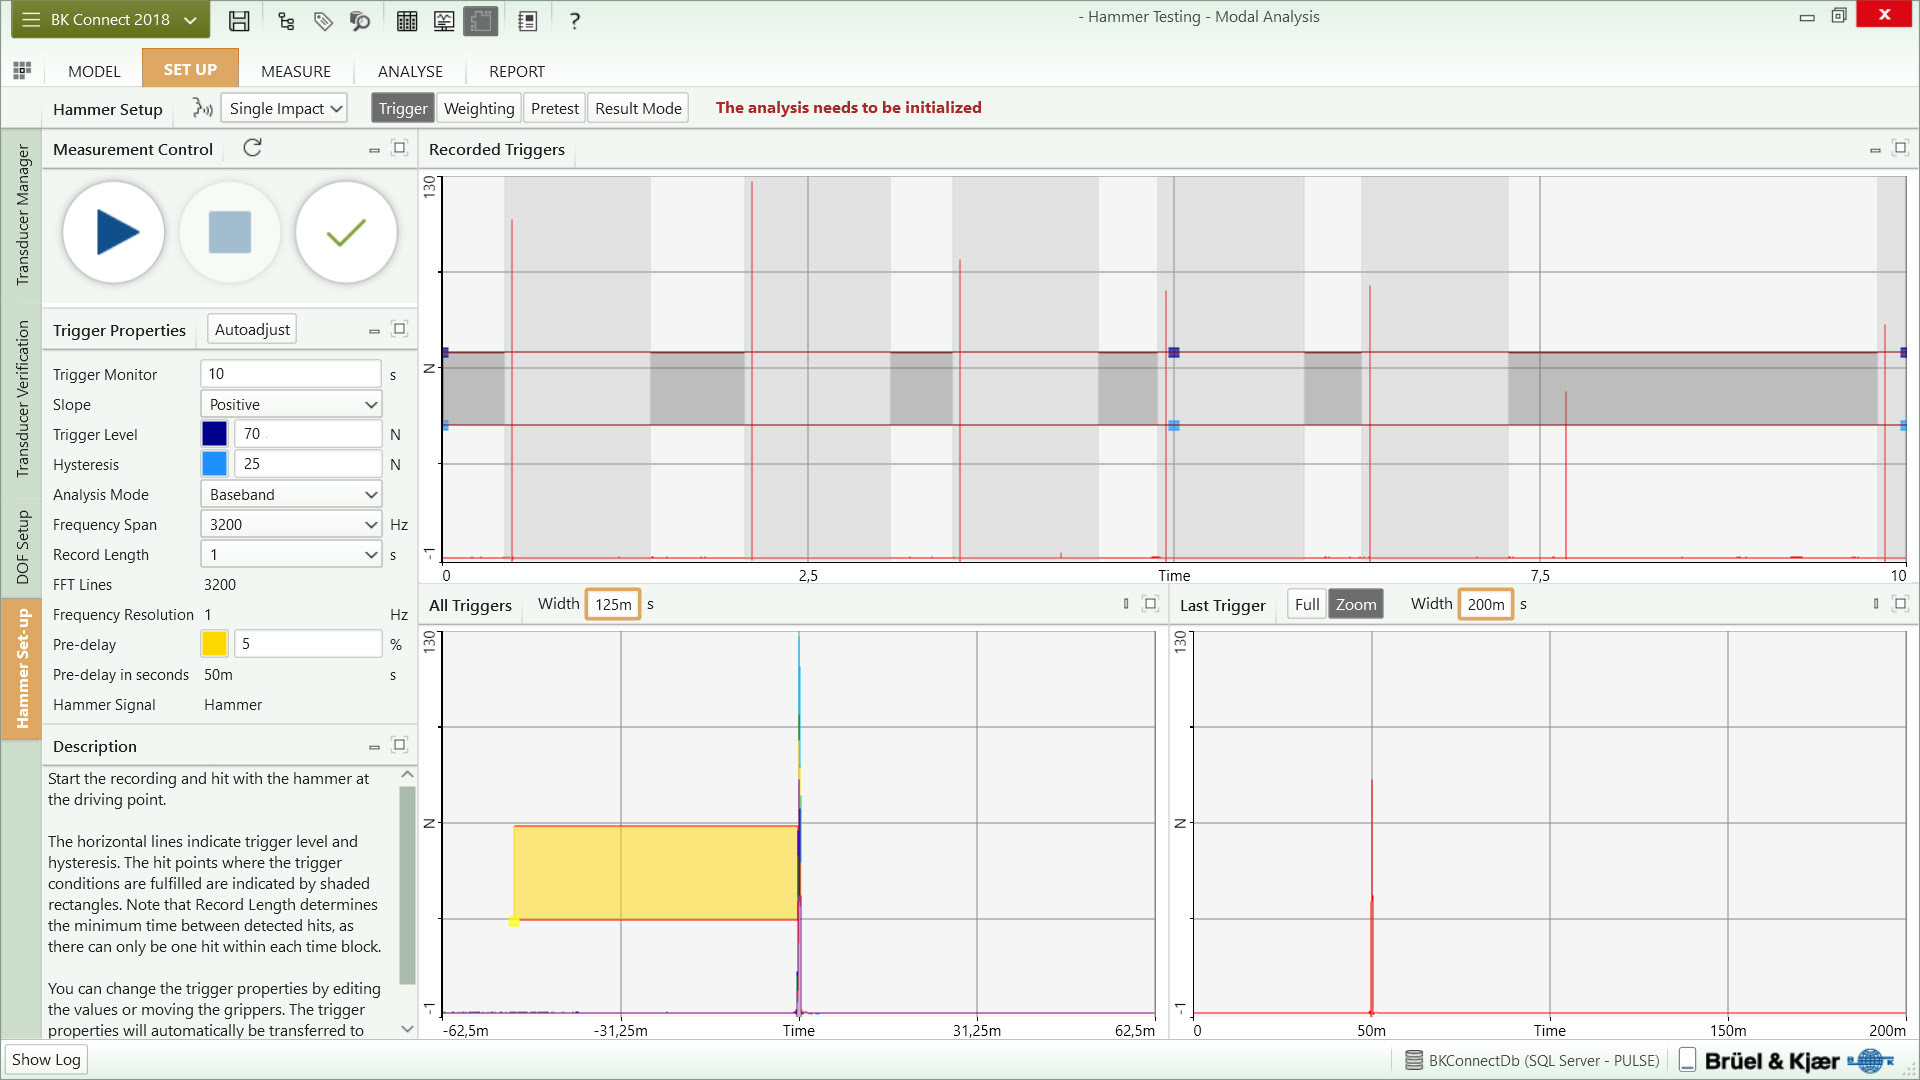Open the ANALYSE tab
The height and width of the screenshot is (1080, 1920).
tap(410, 71)
